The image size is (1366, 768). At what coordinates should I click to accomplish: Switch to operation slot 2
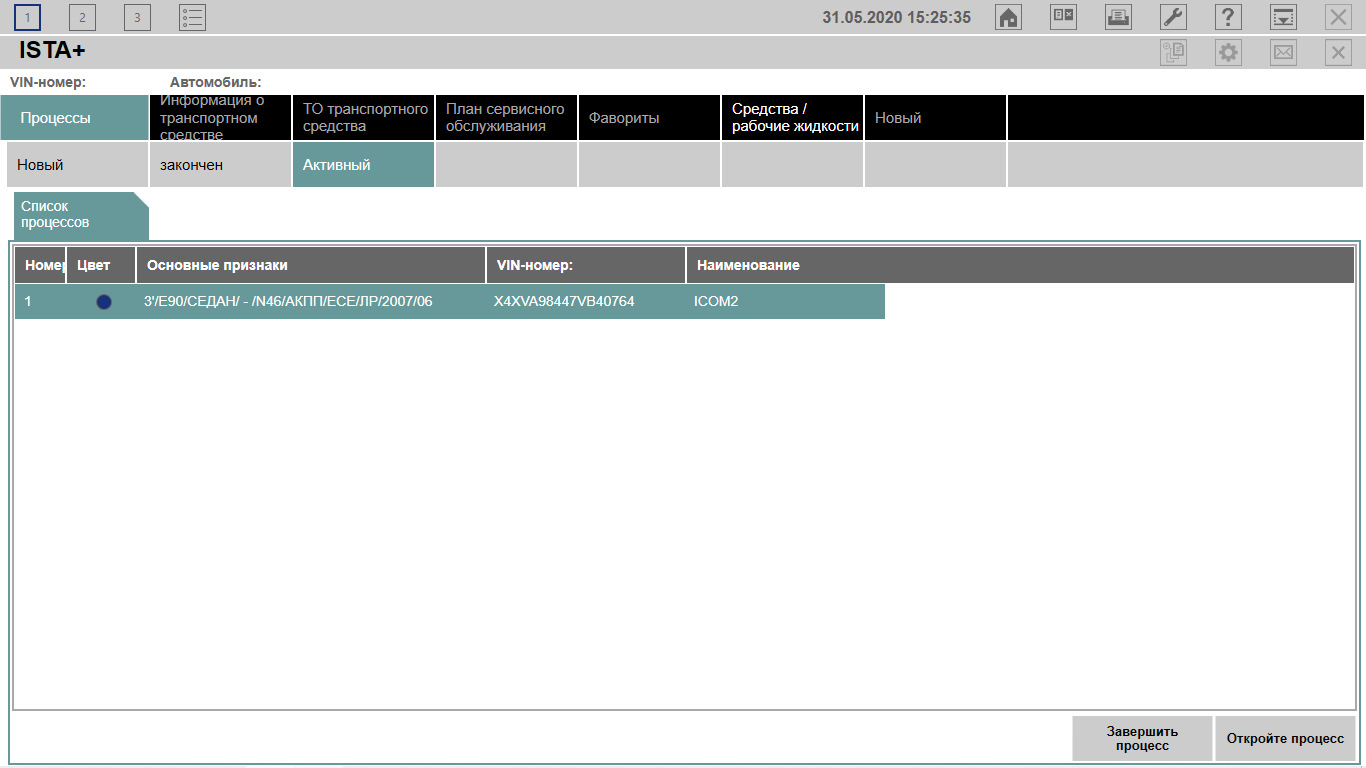tap(82, 17)
